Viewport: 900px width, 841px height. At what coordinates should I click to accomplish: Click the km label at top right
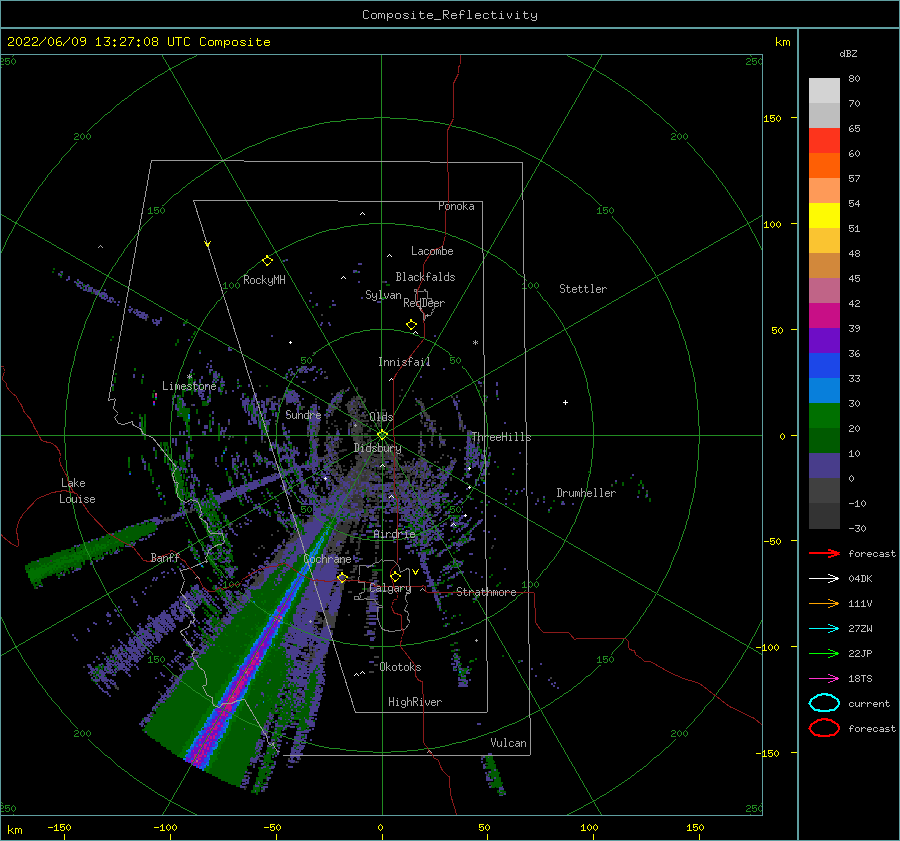coord(782,42)
